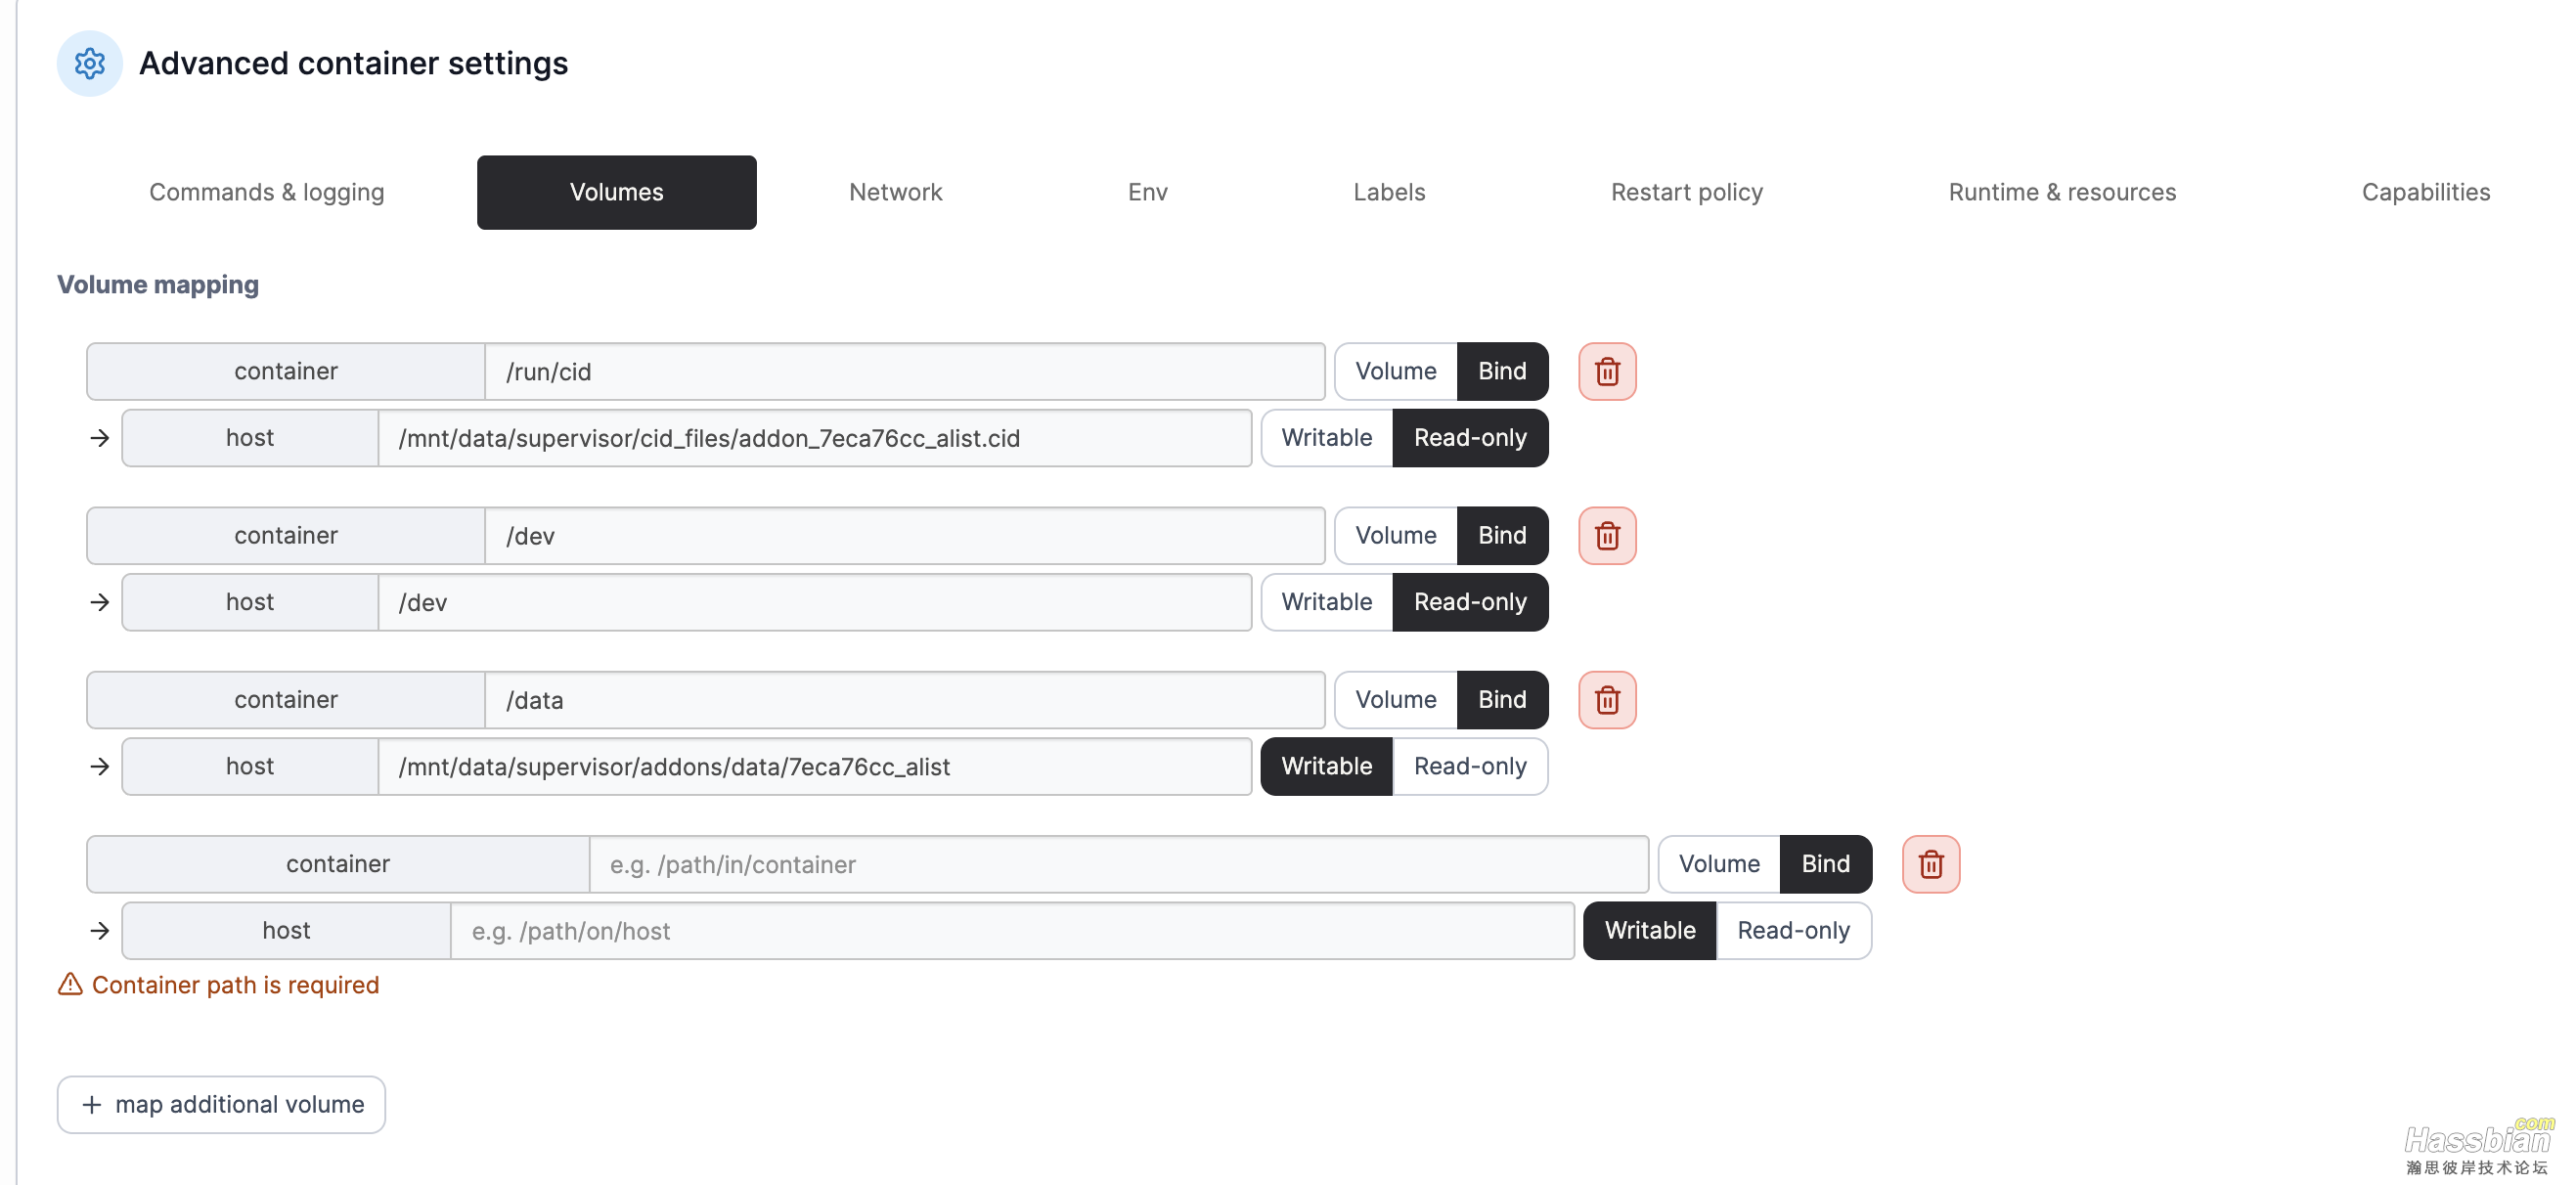Focus the empty container path field
Screen dimensions: 2576x1185
tap(1117, 863)
